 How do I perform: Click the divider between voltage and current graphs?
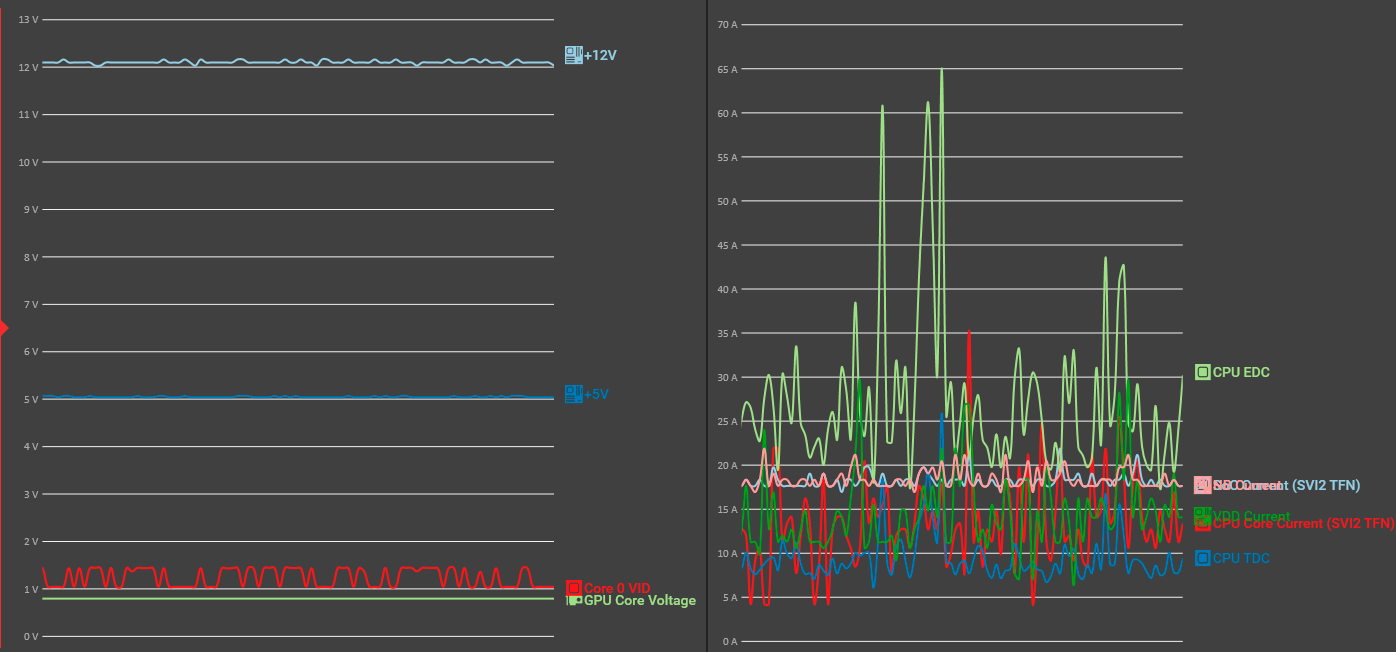coord(707,326)
